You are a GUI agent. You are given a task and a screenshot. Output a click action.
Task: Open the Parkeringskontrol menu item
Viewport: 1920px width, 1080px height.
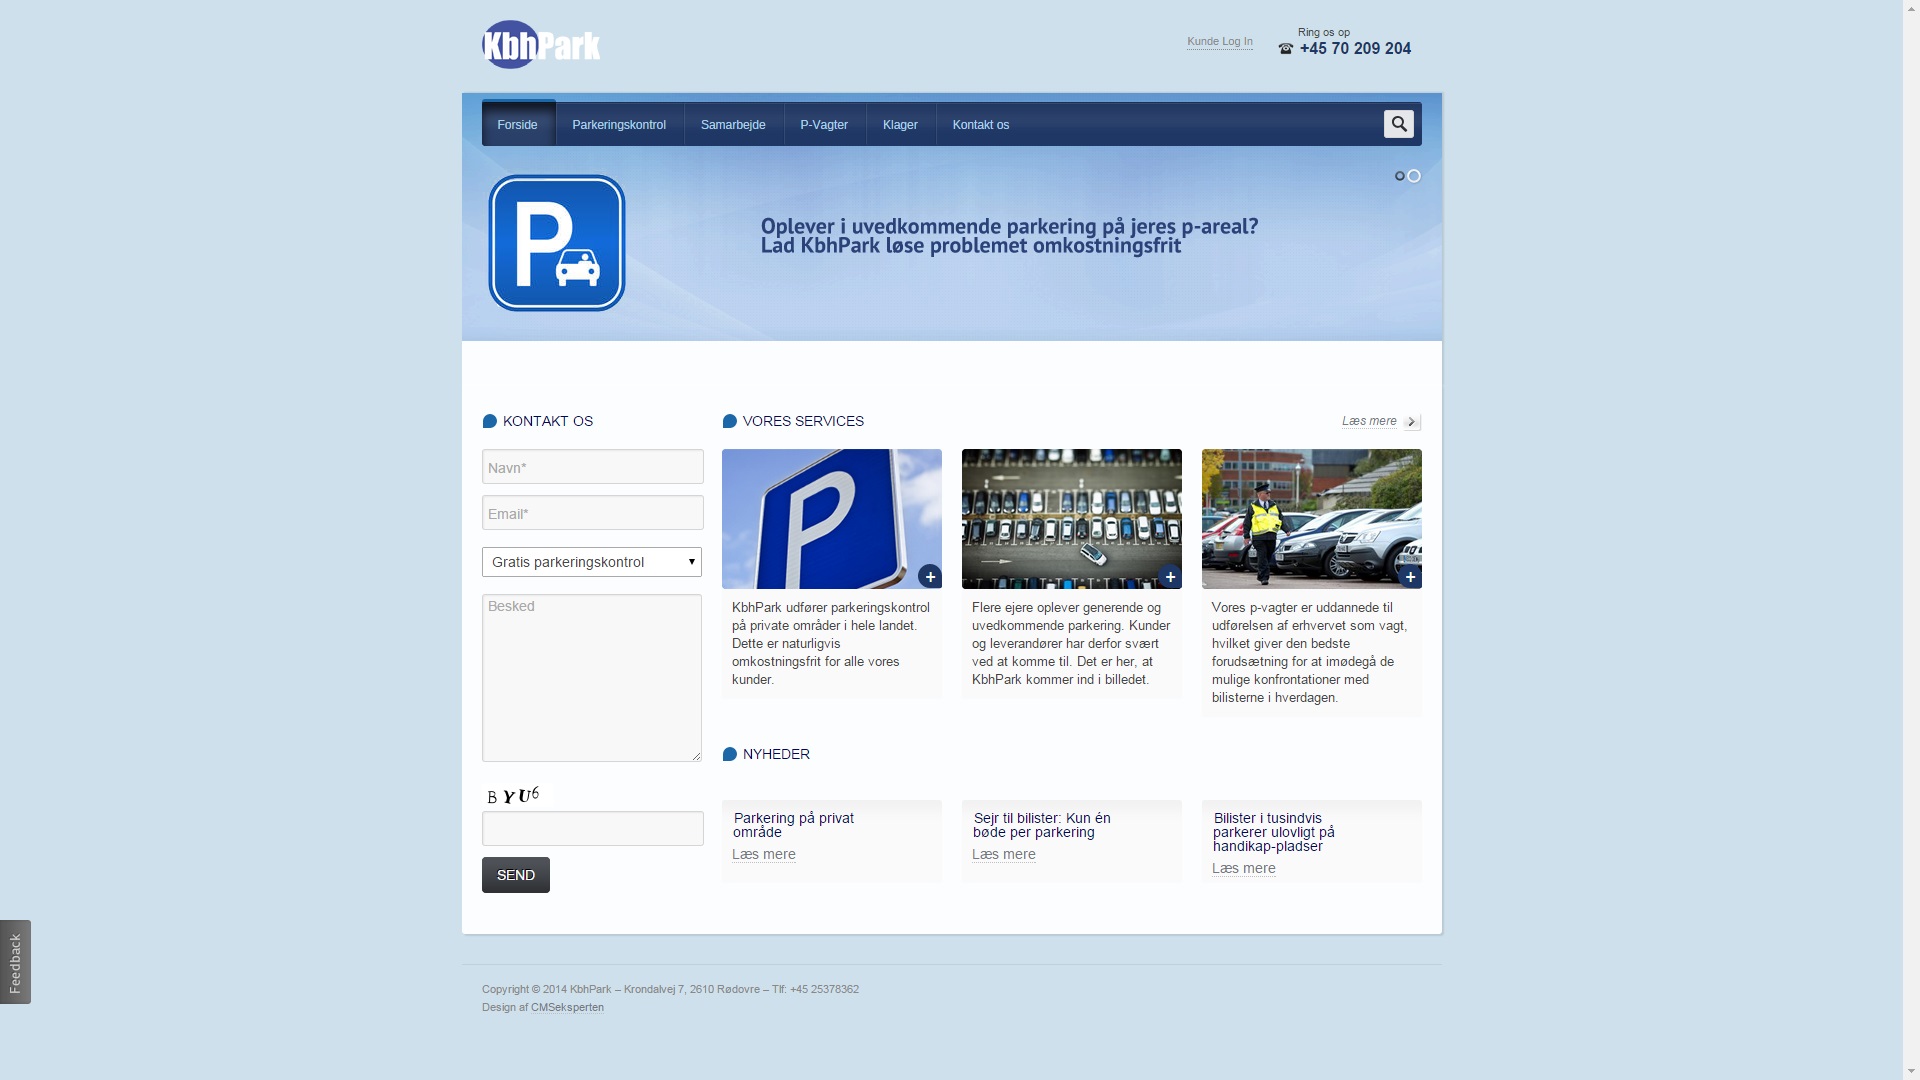click(x=619, y=125)
